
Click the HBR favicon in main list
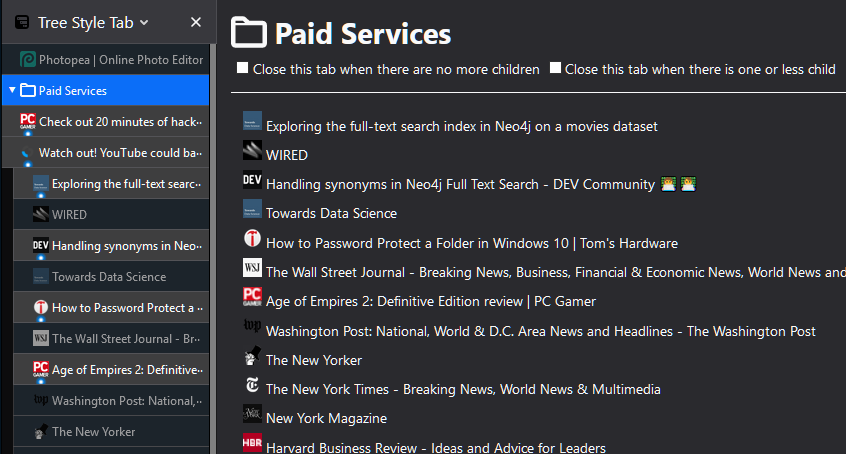click(x=252, y=443)
